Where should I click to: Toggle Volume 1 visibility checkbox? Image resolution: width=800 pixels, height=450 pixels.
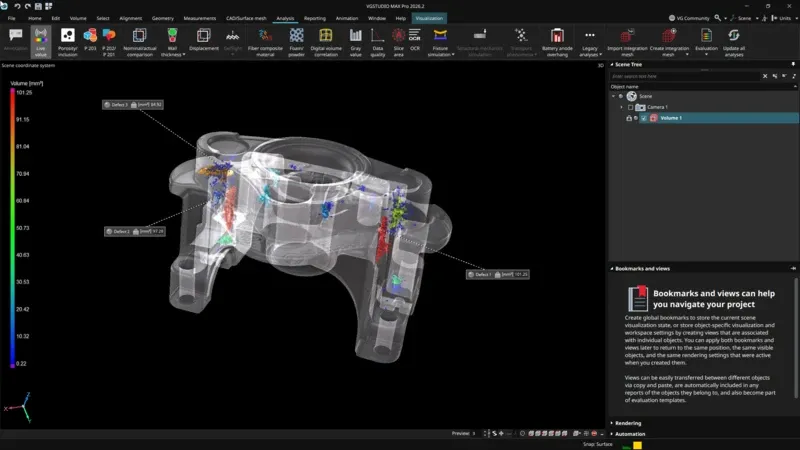pyautogui.click(x=644, y=118)
